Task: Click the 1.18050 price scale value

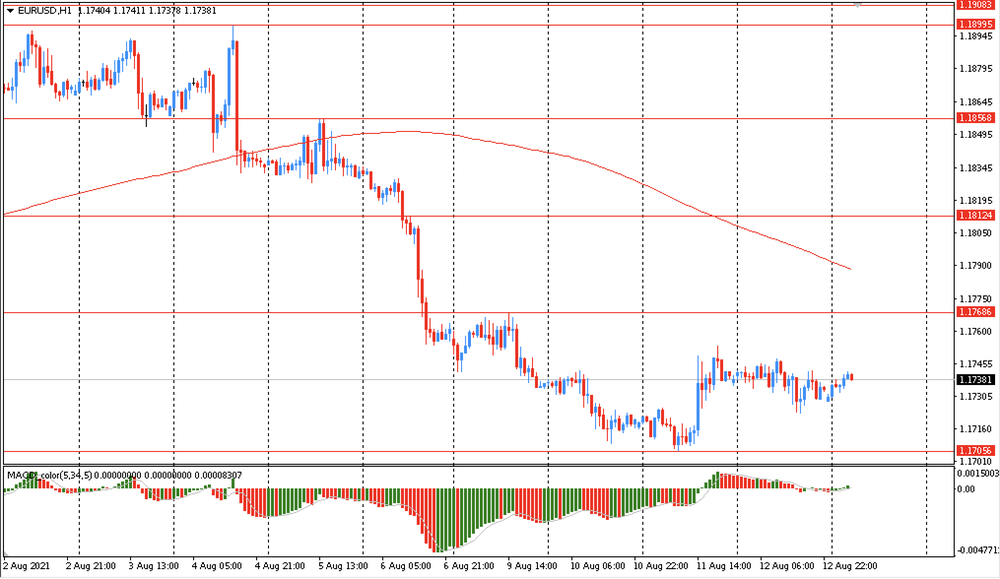Action: tap(976, 233)
